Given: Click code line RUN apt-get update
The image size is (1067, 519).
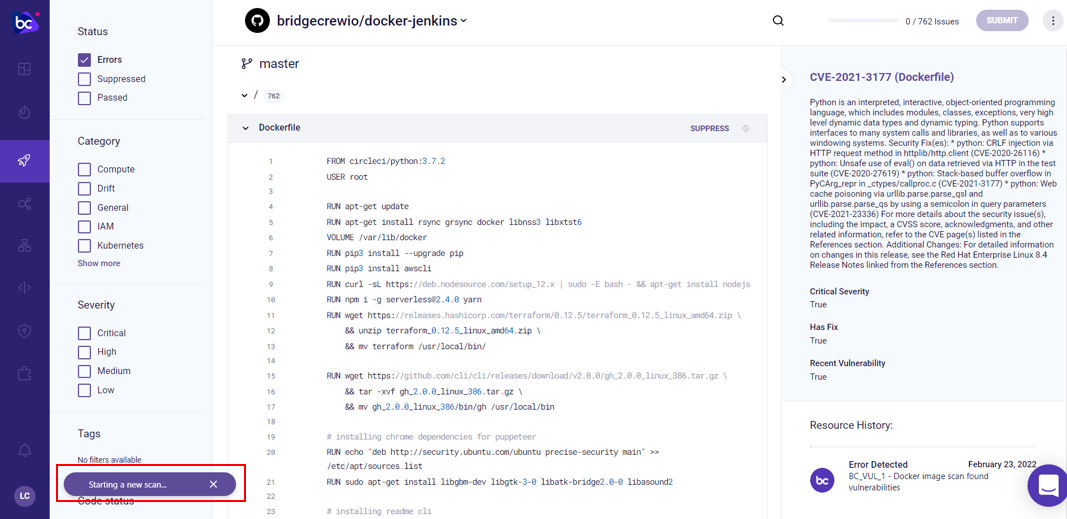Looking at the screenshot, I should click(367, 207).
